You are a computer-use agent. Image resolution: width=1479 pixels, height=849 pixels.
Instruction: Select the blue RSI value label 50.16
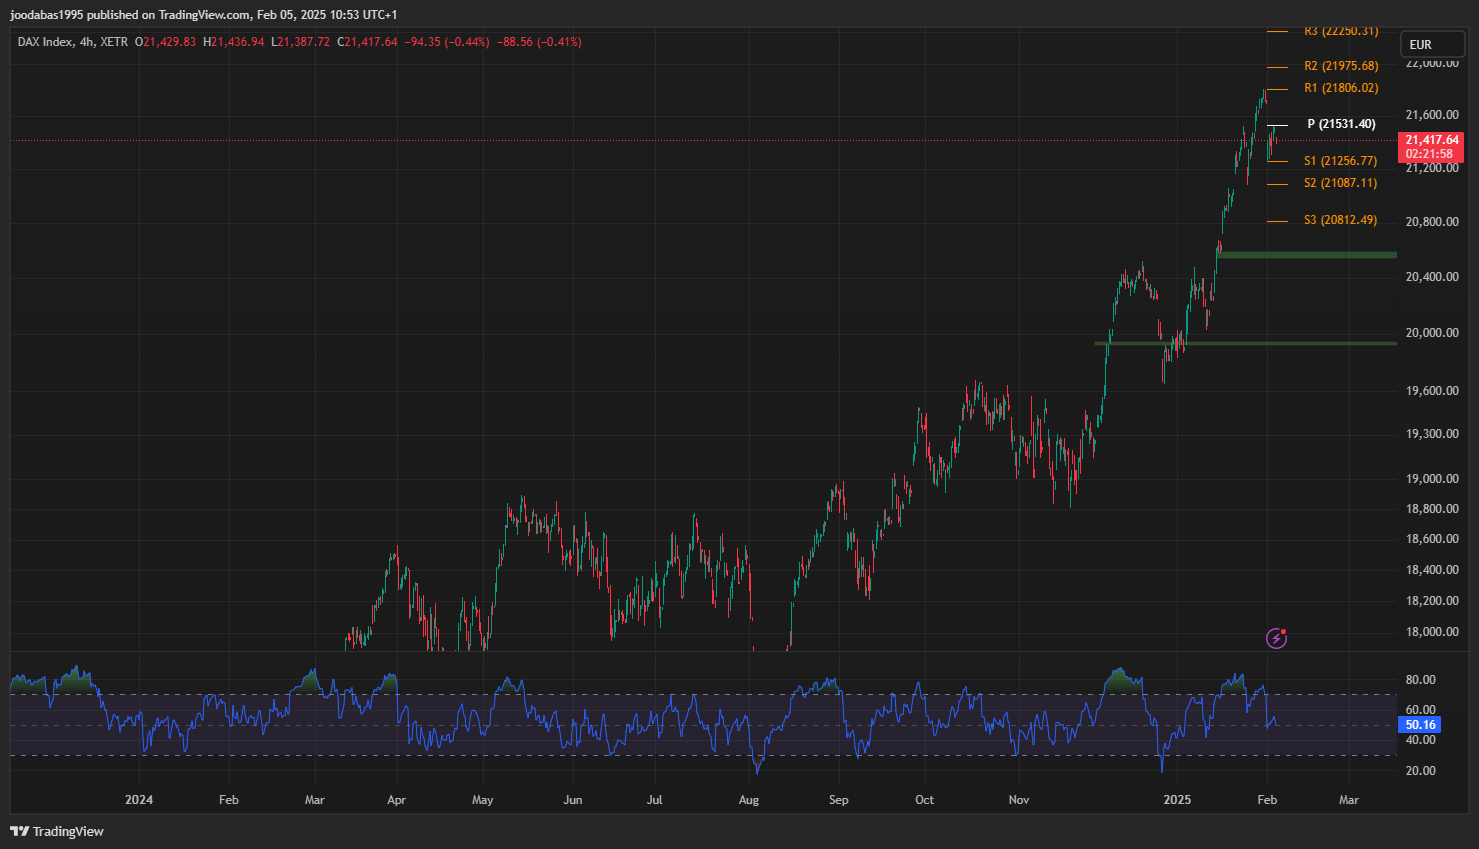pos(1419,725)
